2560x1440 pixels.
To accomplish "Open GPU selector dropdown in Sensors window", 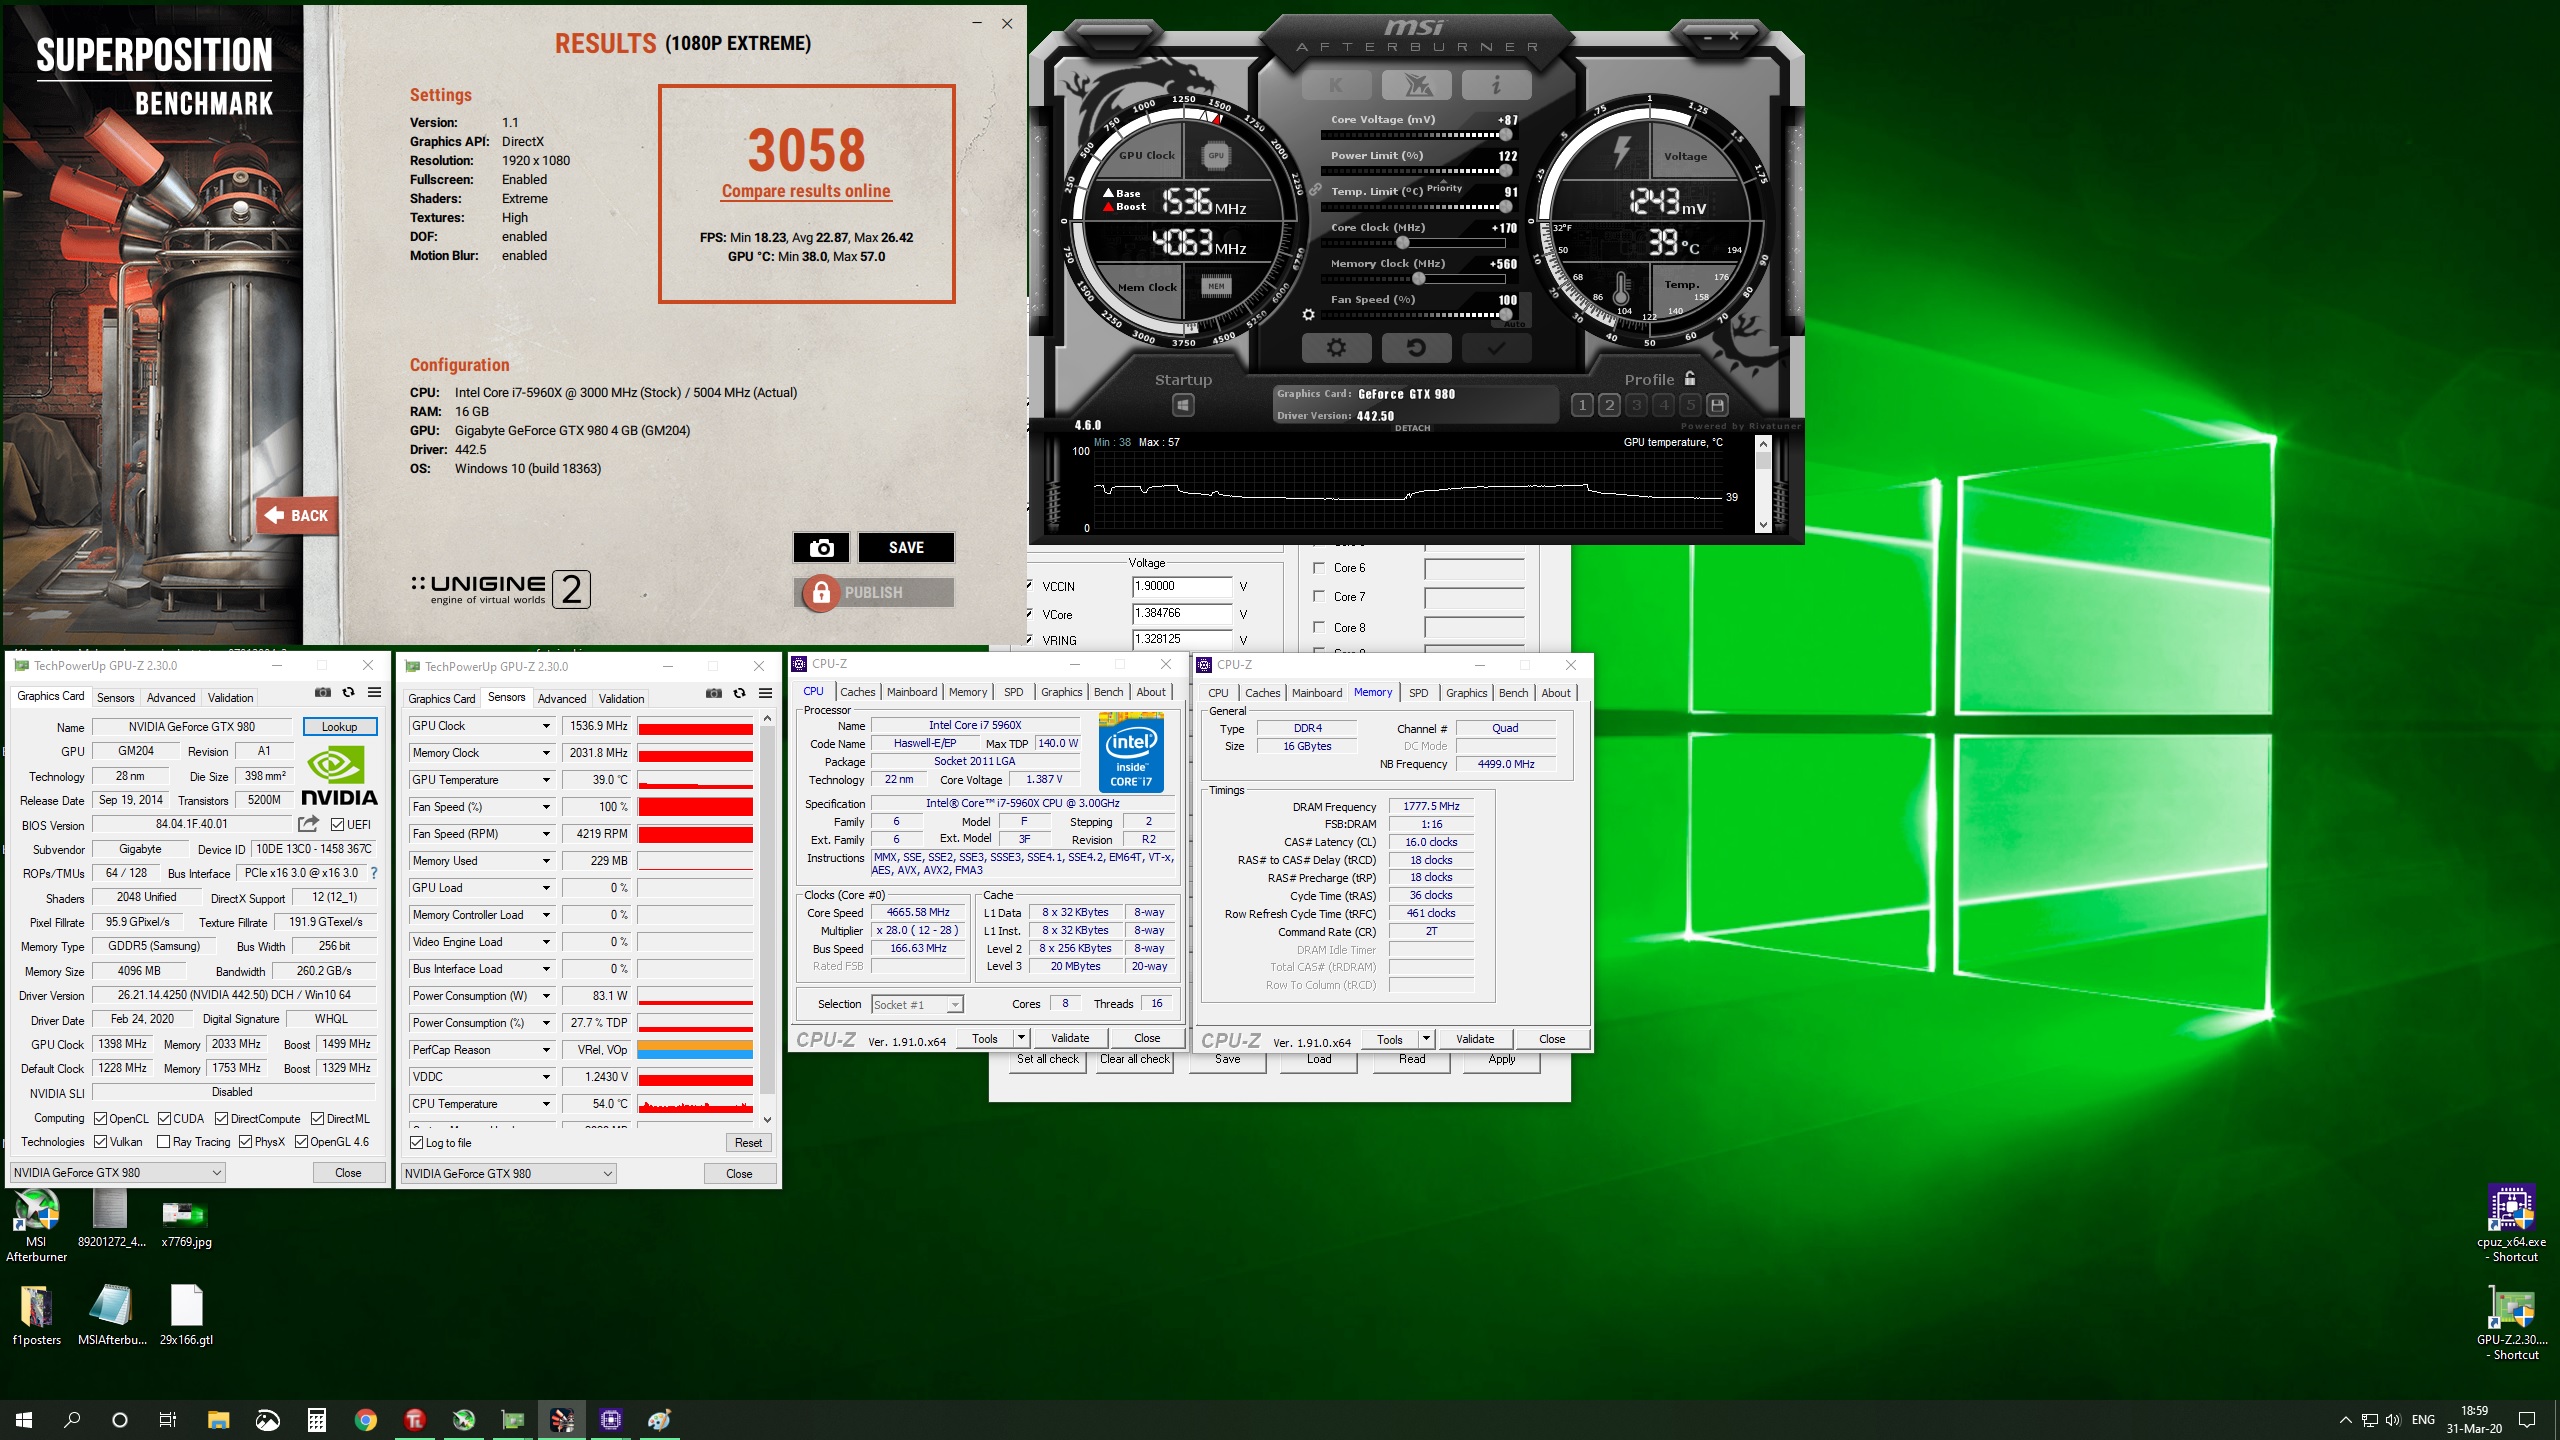I will (x=508, y=1173).
